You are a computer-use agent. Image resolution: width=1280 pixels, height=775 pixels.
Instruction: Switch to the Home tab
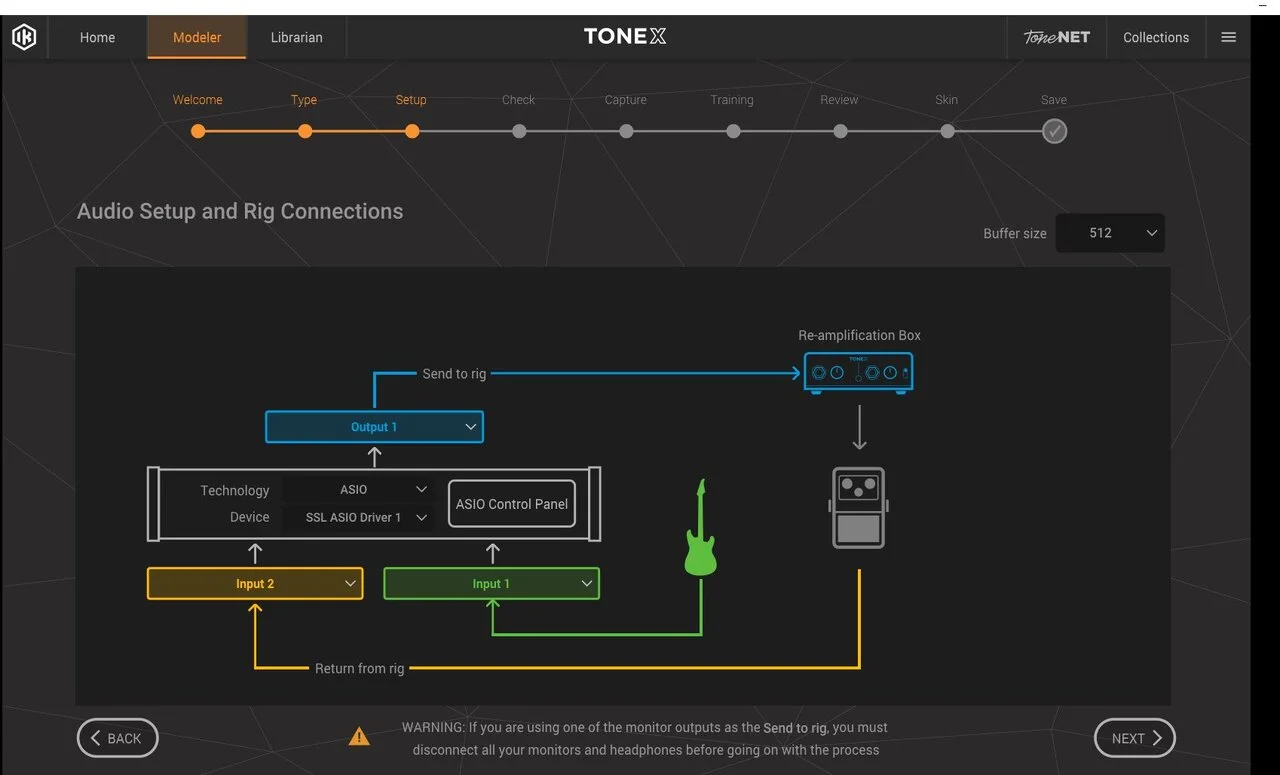pyautogui.click(x=97, y=38)
